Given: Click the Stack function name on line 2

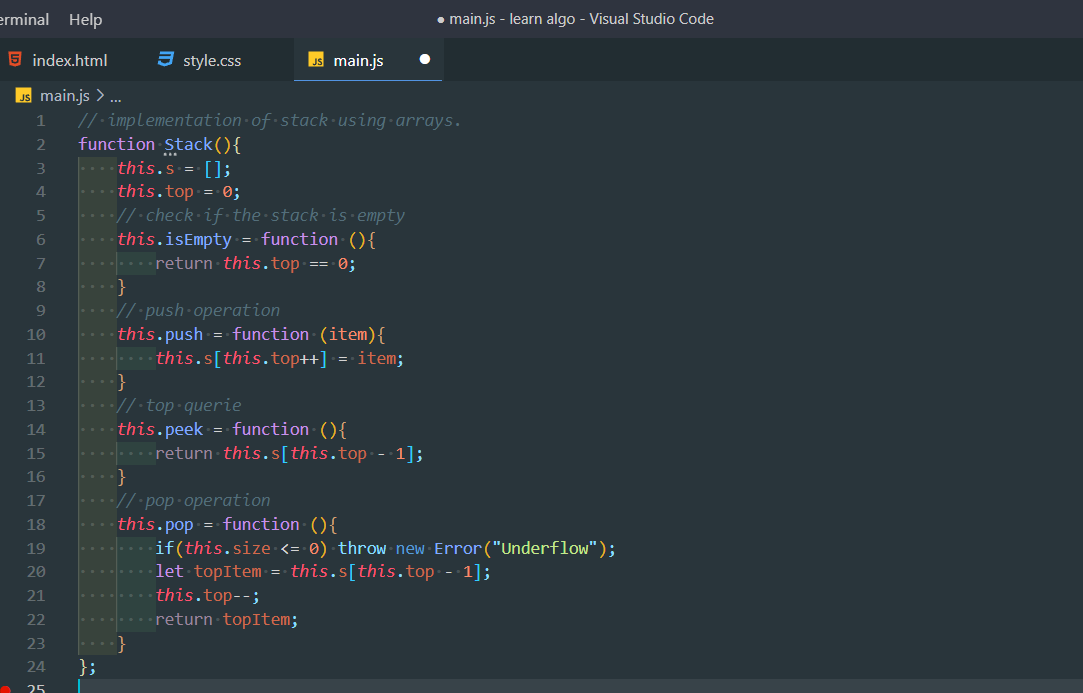Looking at the screenshot, I should coord(188,144).
